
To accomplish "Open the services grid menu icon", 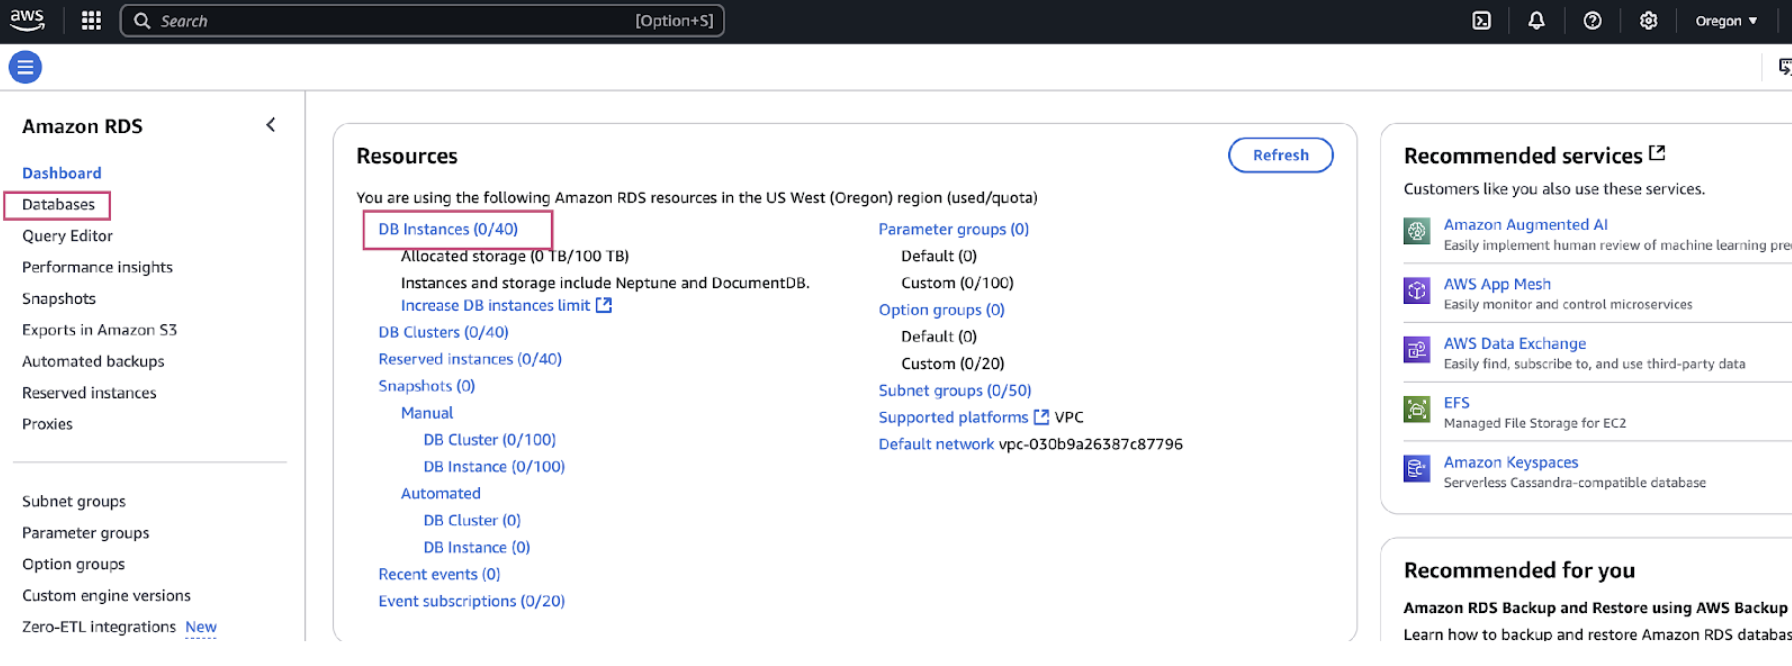I will pyautogui.click(x=91, y=20).
